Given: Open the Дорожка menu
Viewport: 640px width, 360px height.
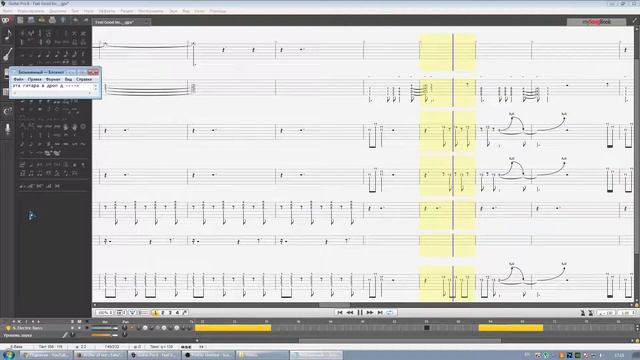Looking at the screenshot, I should coord(58,11).
